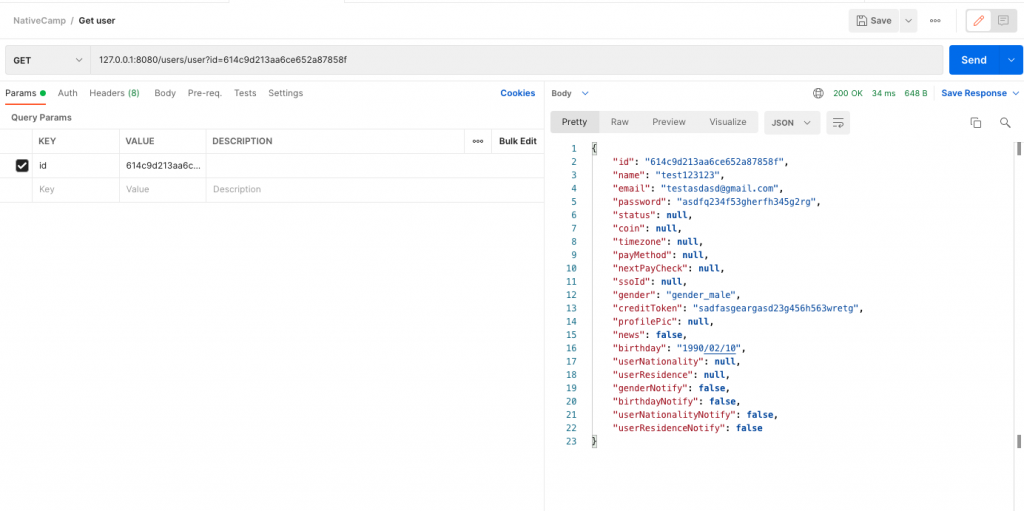Copy the response body to clipboard

pyautogui.click(x=976, y=122)
